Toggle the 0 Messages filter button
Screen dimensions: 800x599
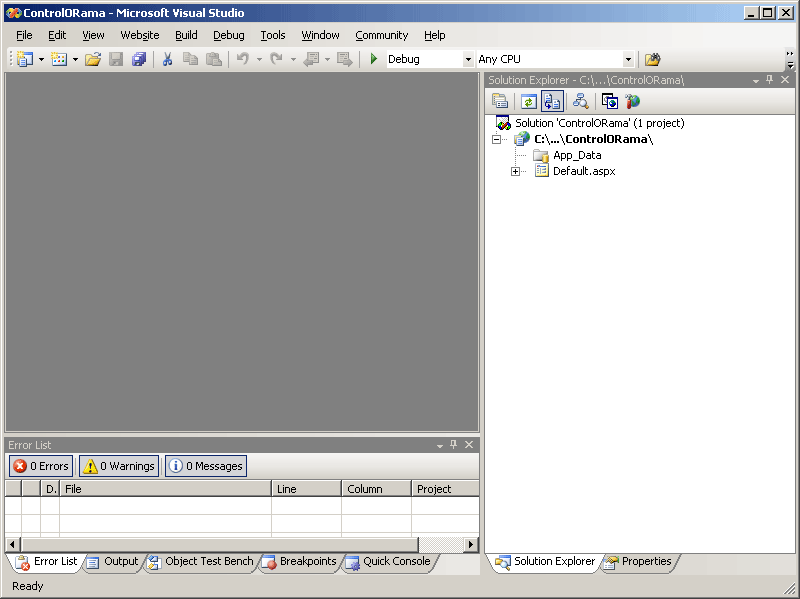pyautogui.click(x=205, y=466)
